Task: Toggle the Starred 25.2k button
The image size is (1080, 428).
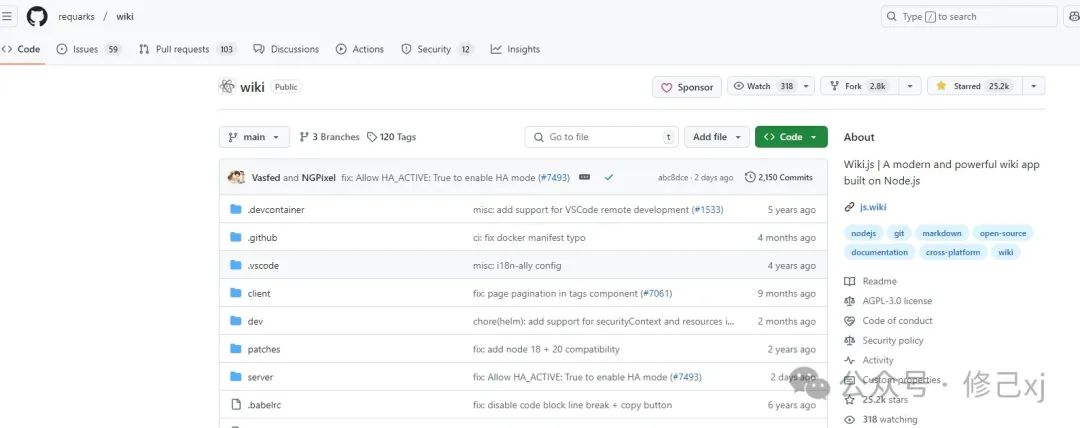Action: (x=973, y=86)
